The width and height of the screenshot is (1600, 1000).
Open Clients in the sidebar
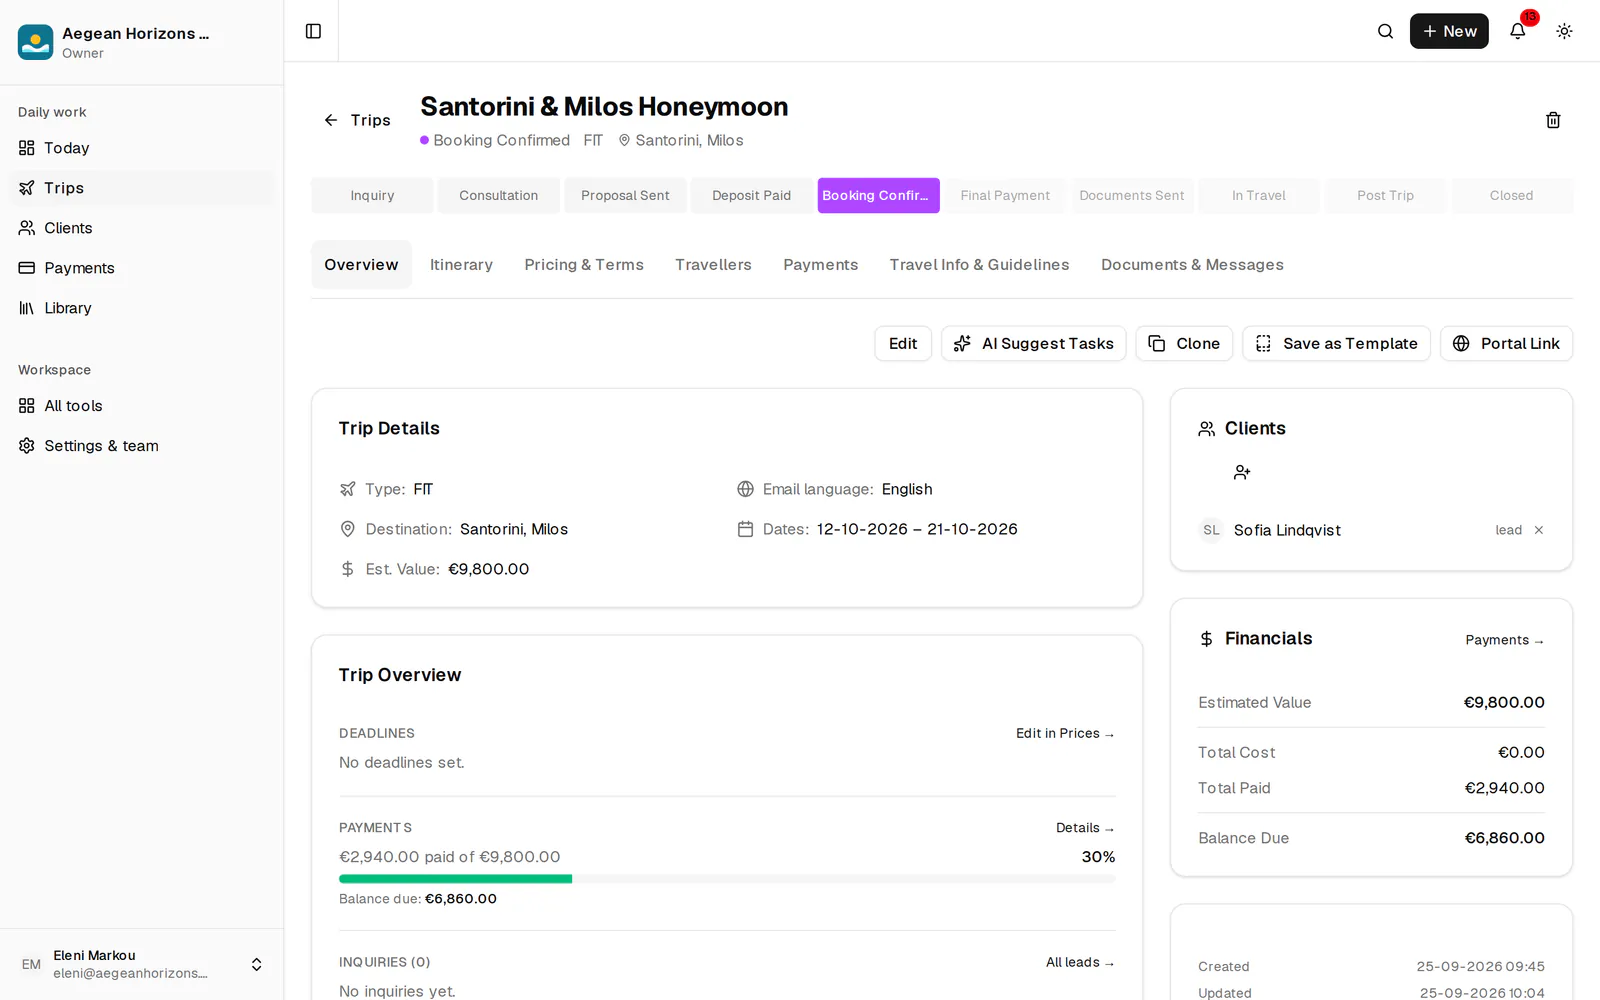click(x=142, y=228)
